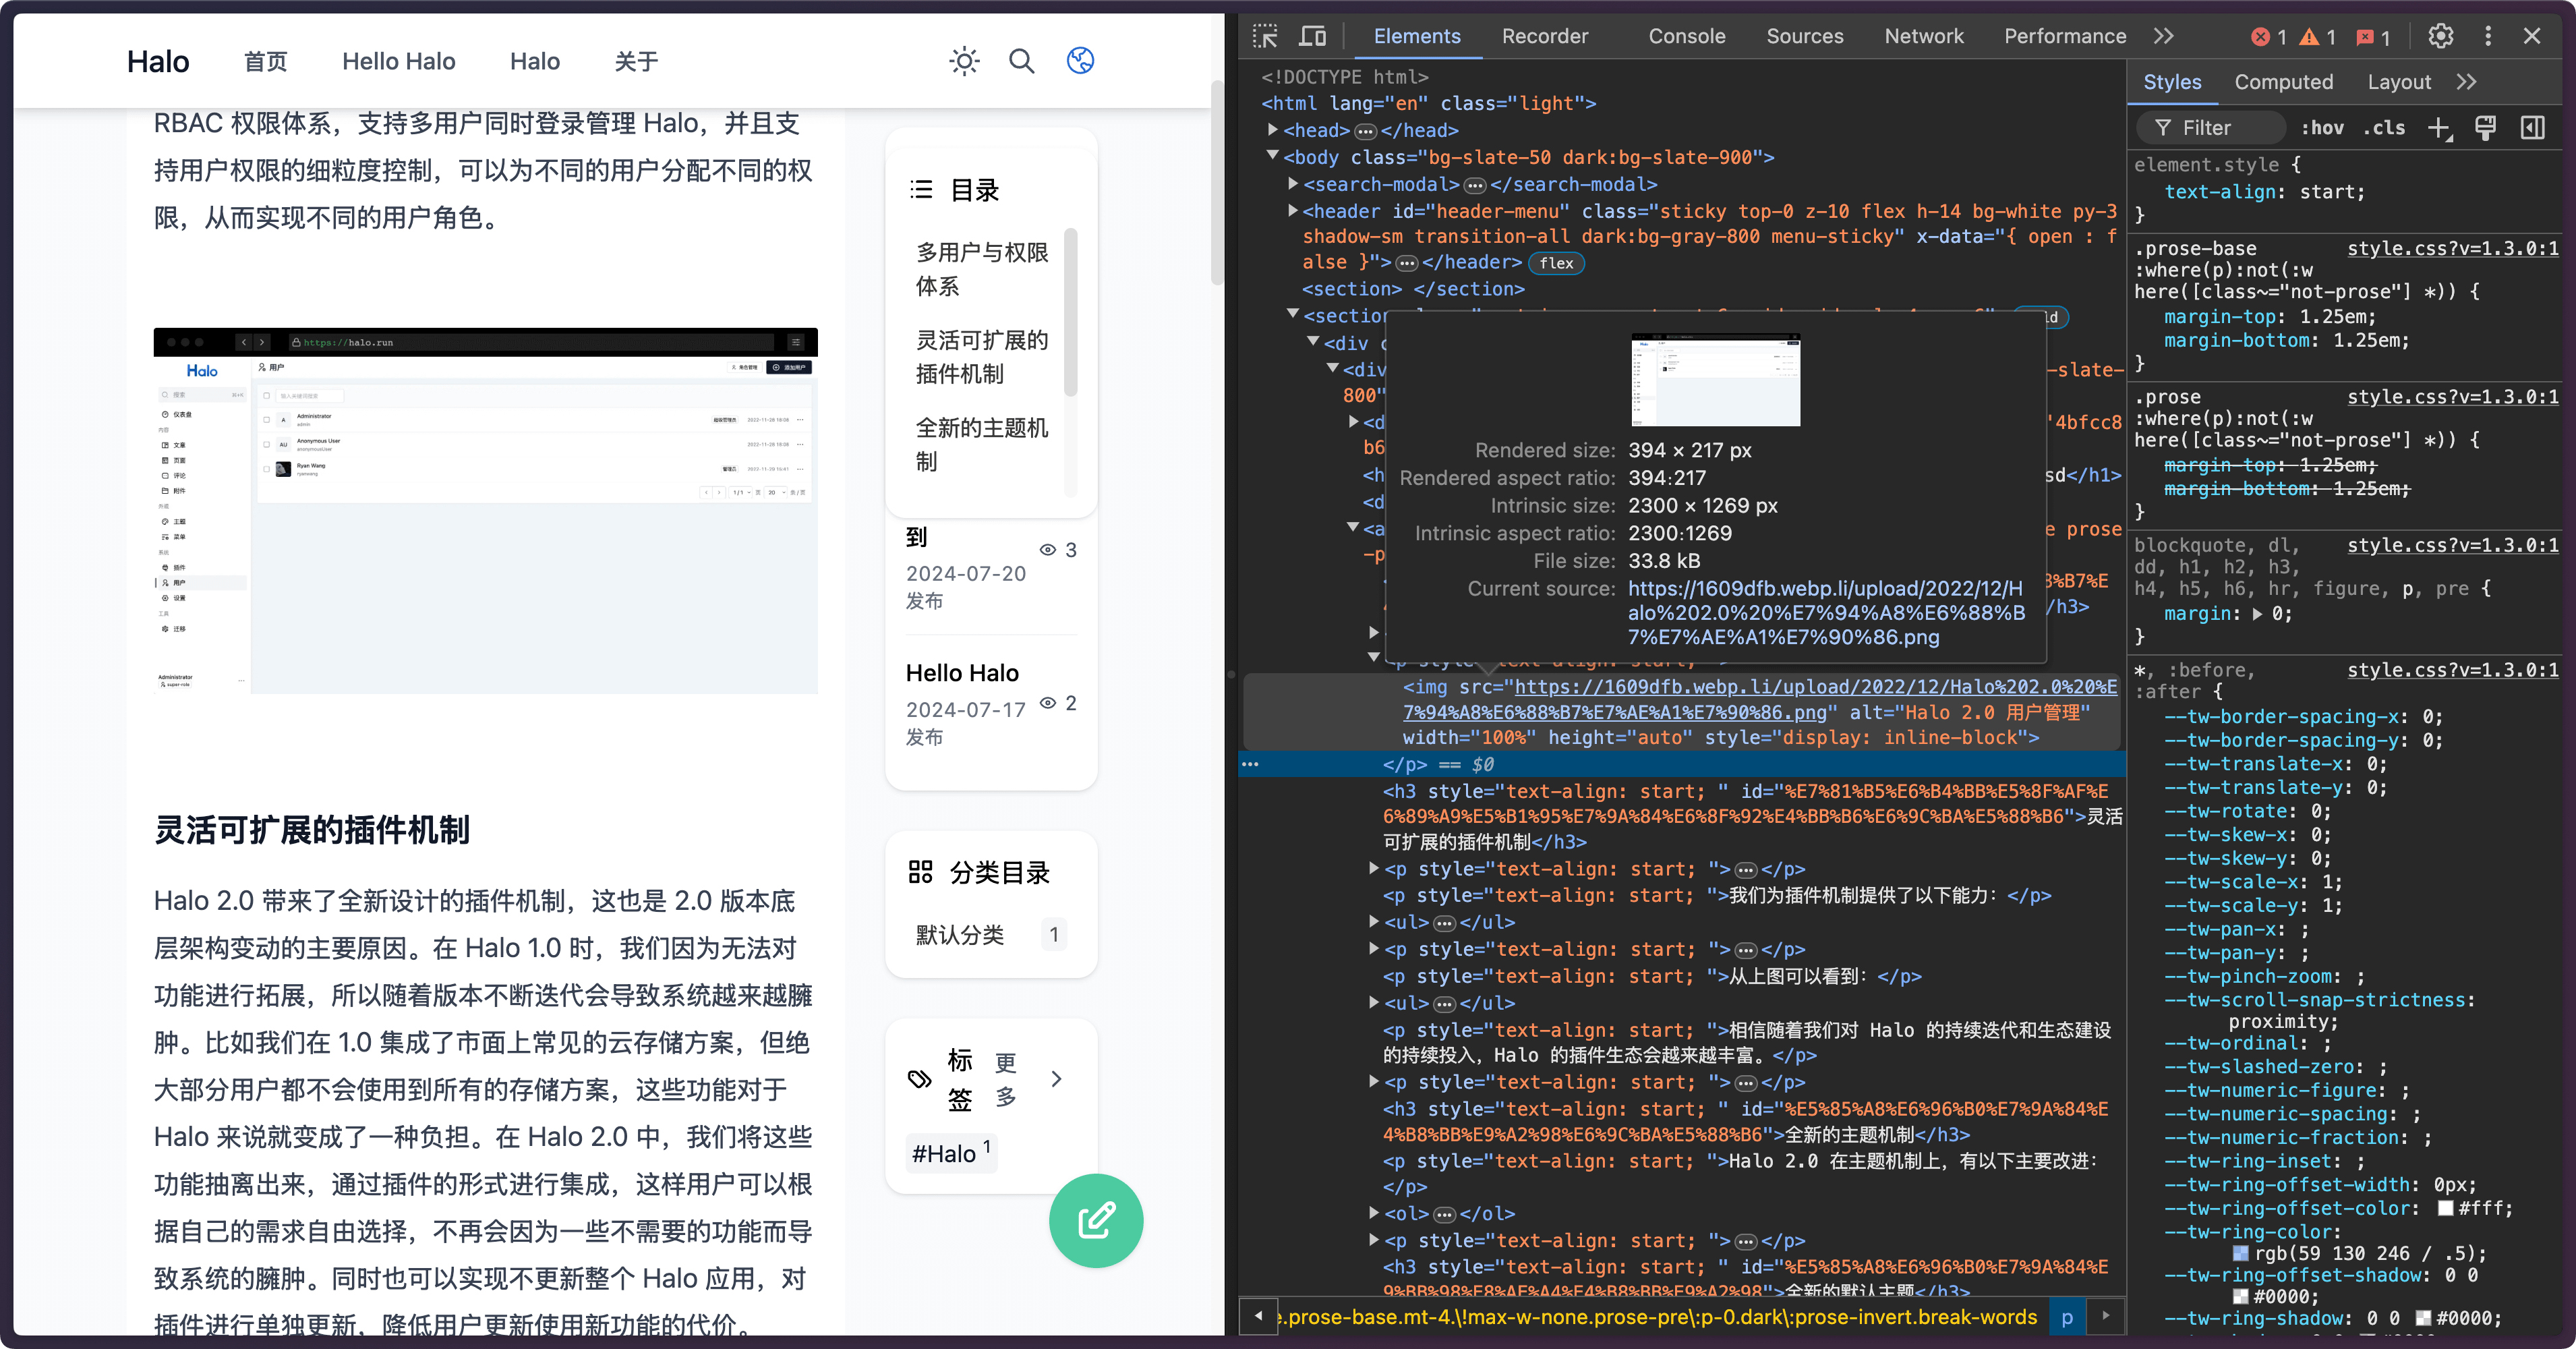
Task: Toggle the device toolbar icon
Action: tap(1312, 36)
